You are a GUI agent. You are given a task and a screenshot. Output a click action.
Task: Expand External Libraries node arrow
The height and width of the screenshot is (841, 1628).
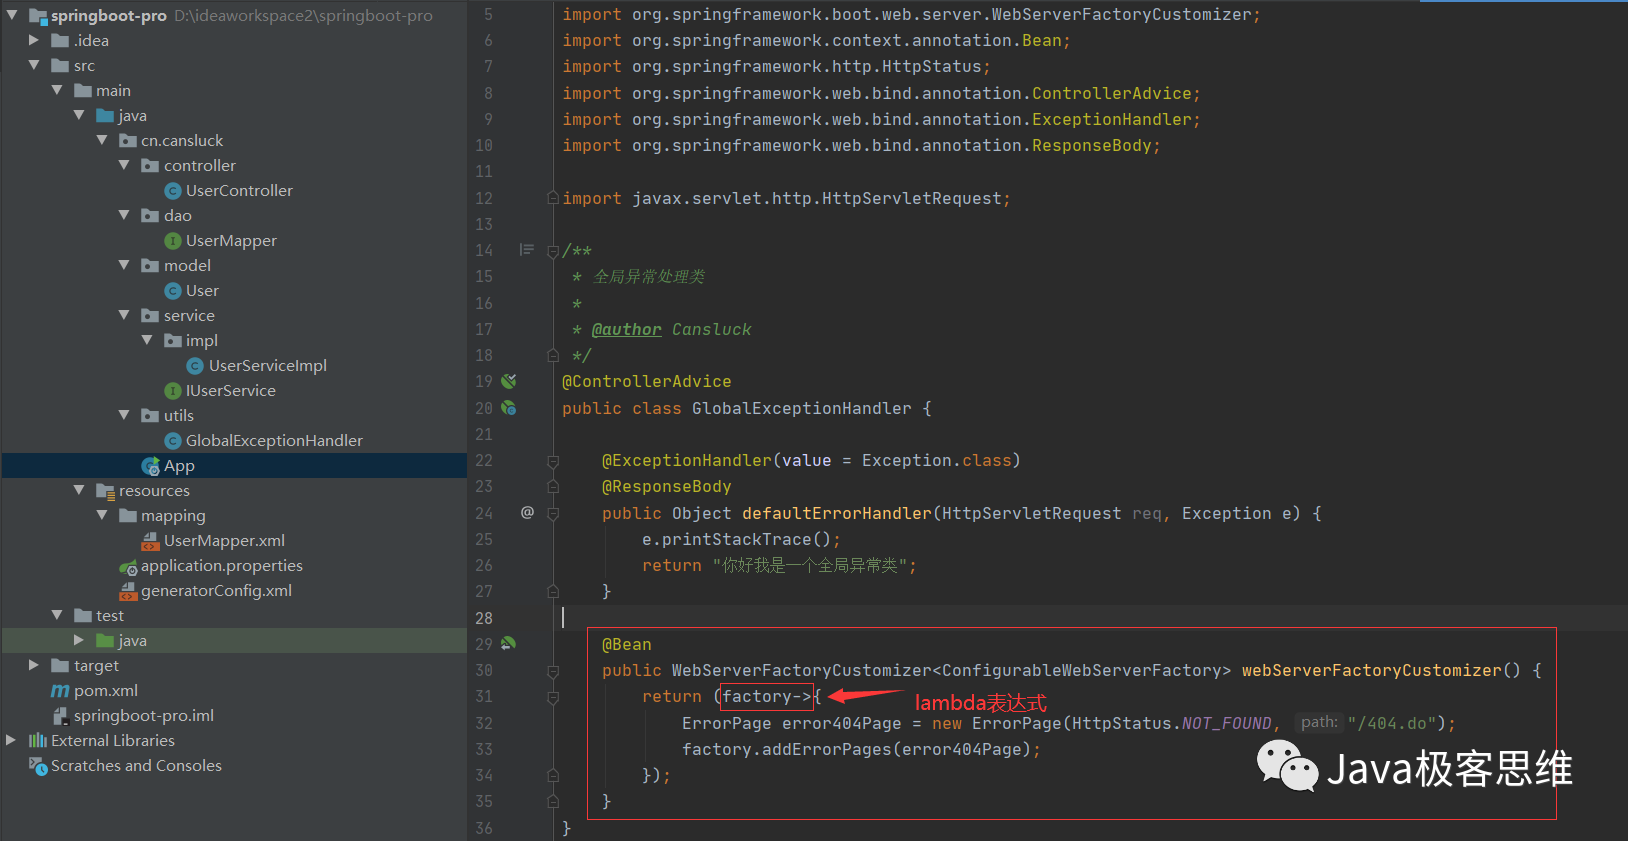12,740
